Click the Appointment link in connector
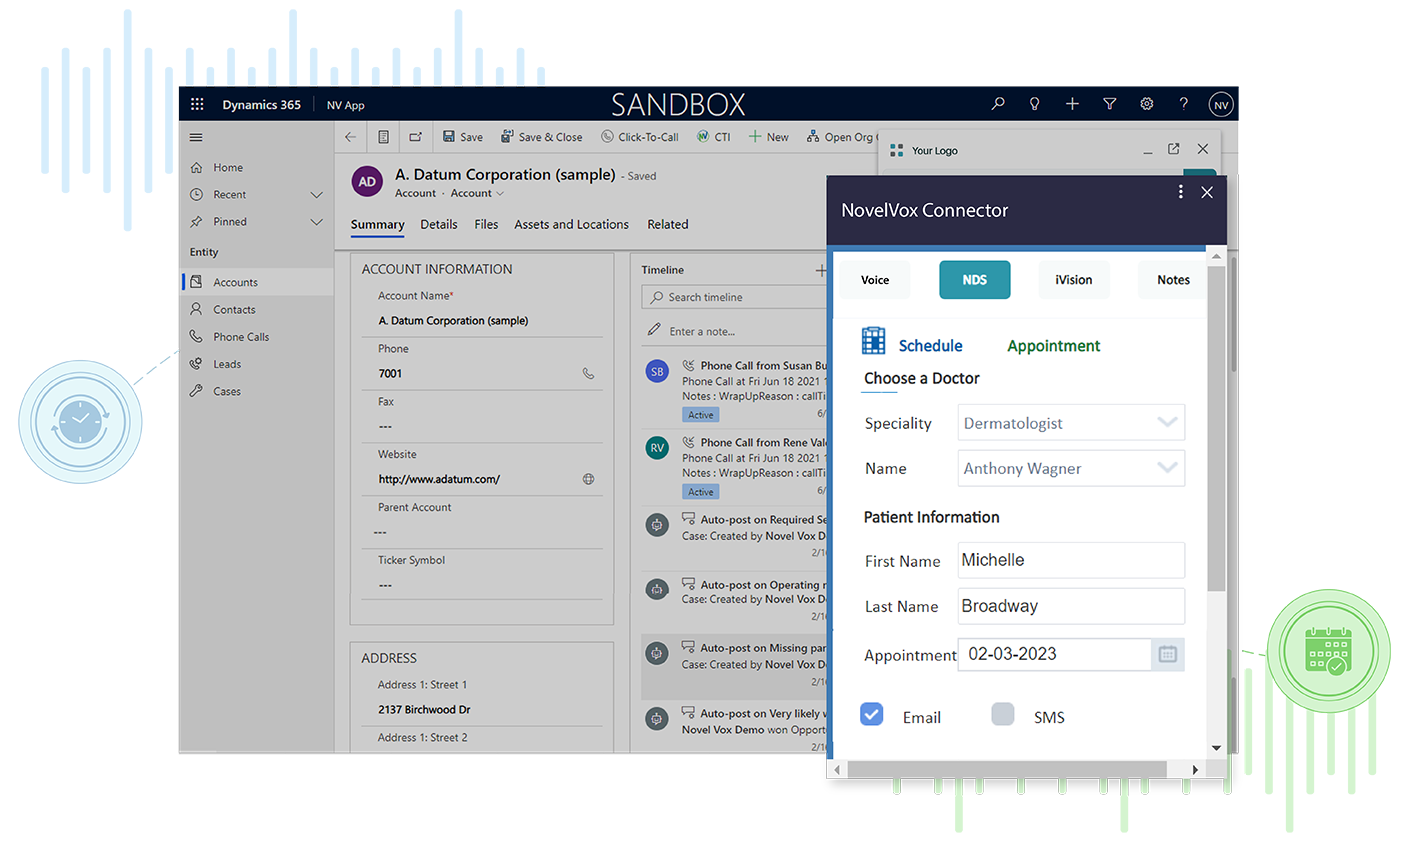This screenshot has height=842, width=1417. pos(1053,346)
